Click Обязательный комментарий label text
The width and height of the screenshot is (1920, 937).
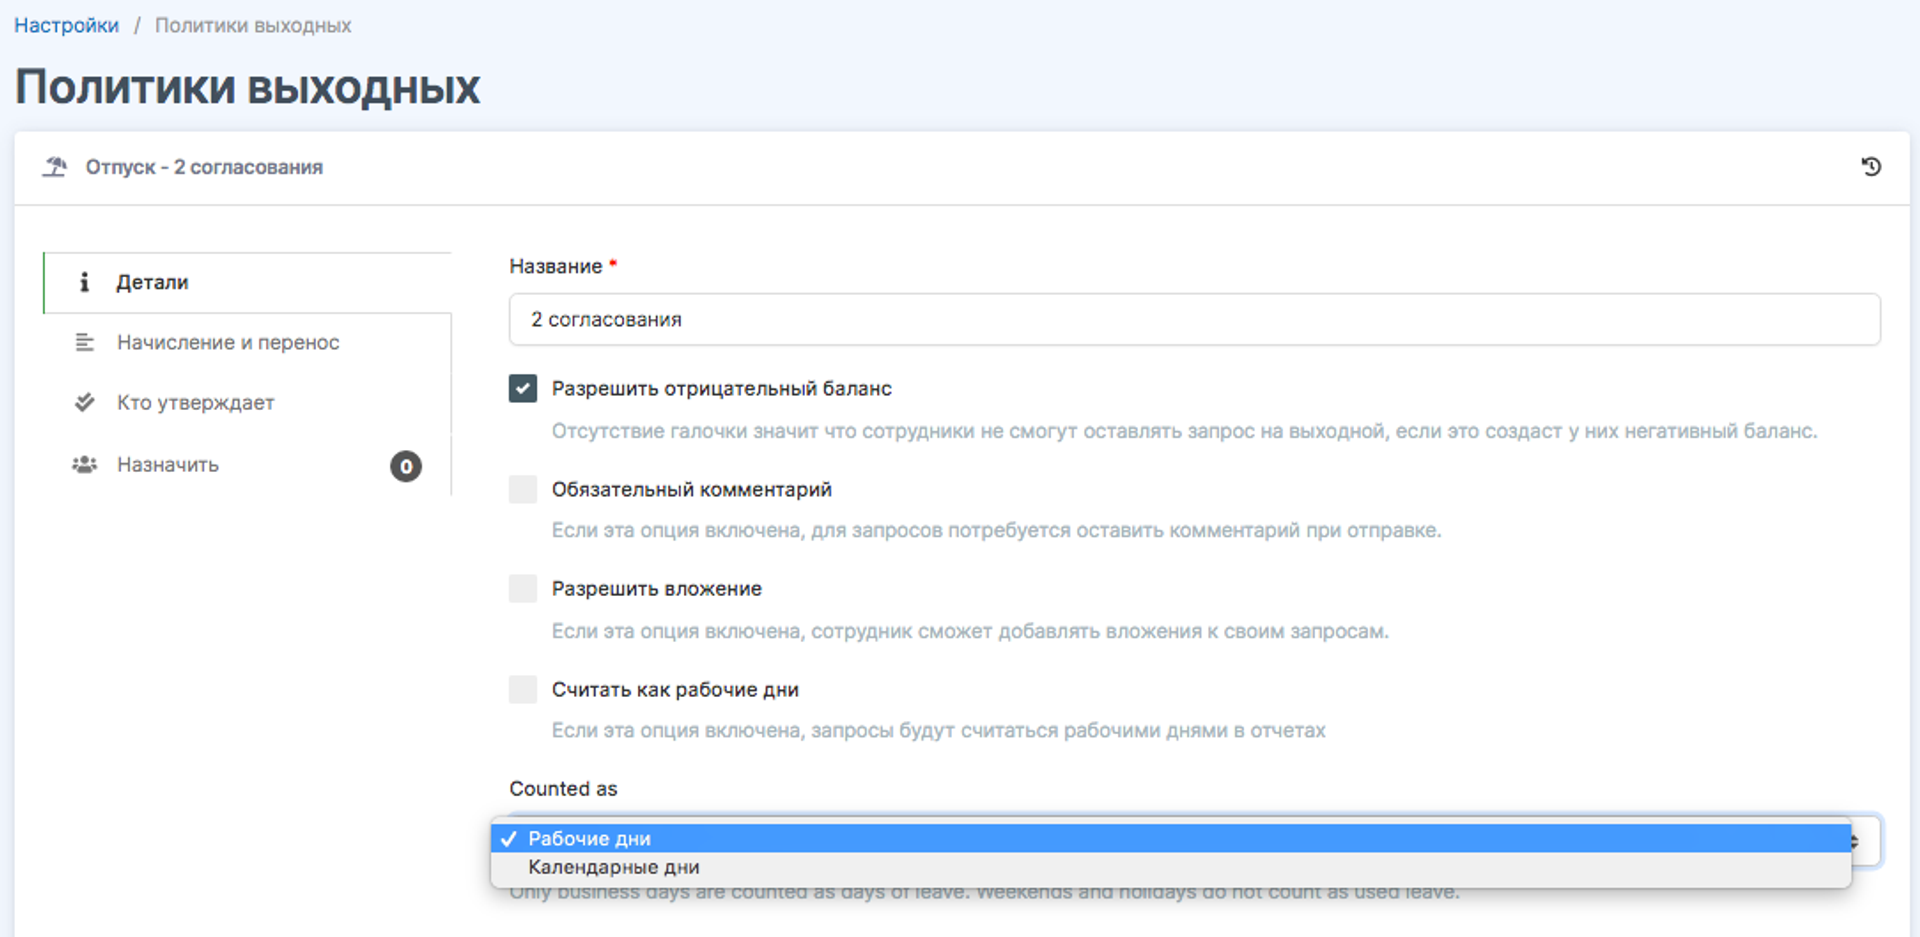[x=692, y=489]
